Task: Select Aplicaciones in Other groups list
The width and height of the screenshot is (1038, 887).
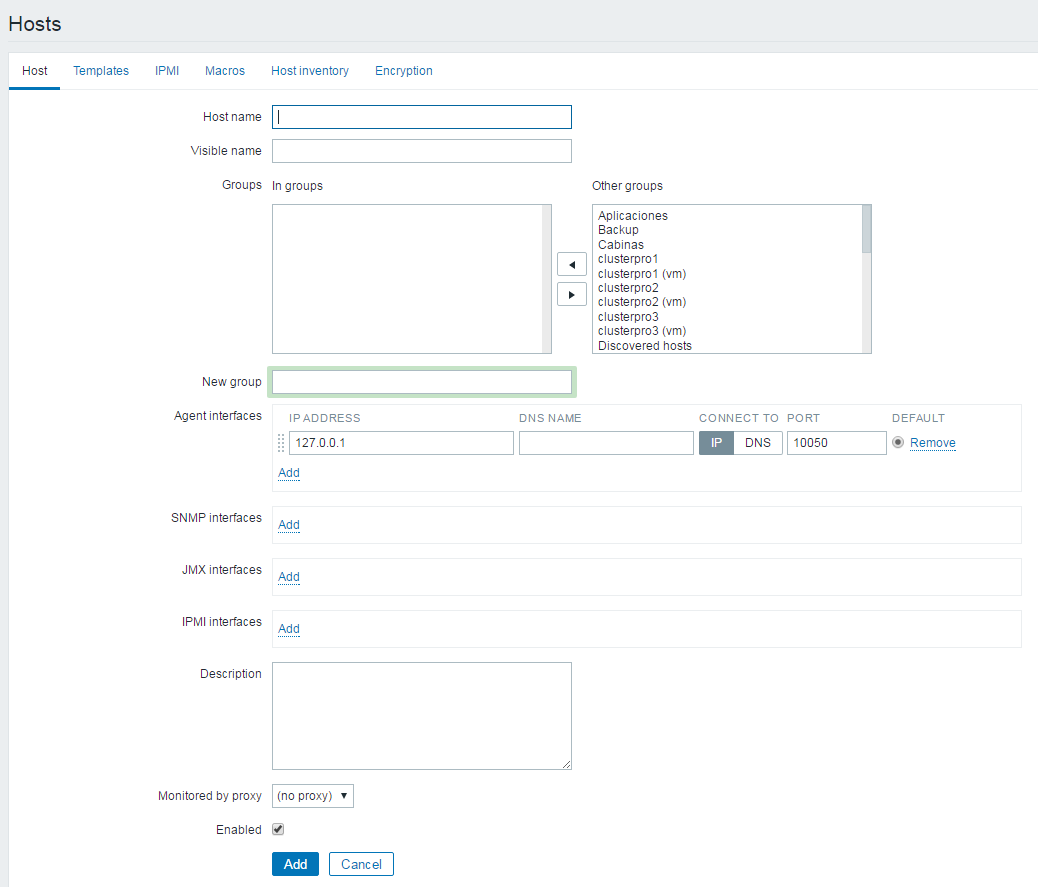Action: pos(633,216)
